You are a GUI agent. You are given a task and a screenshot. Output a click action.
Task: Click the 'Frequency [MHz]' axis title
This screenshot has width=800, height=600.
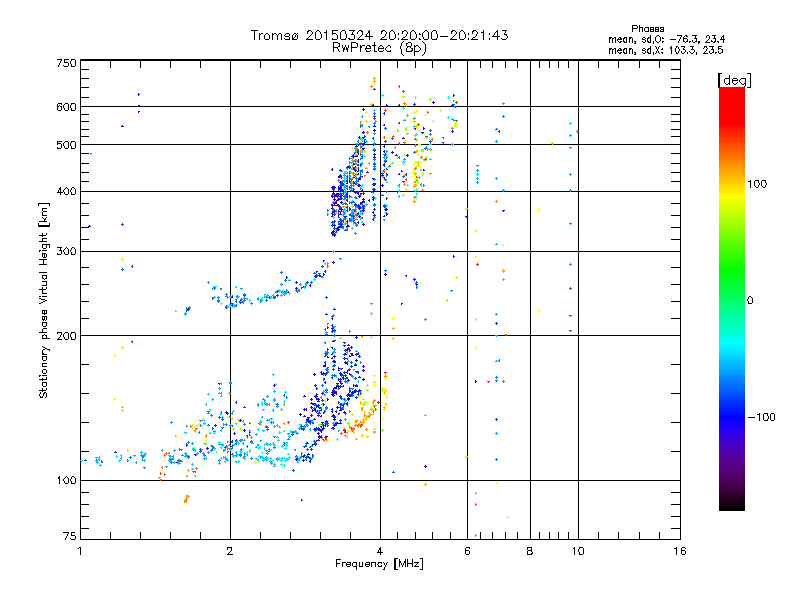pyautogui.click(x=379, y=564)
